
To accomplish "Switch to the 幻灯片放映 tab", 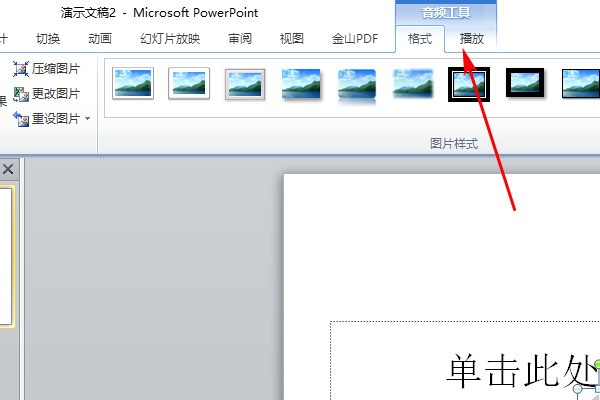I will (170, 39).
